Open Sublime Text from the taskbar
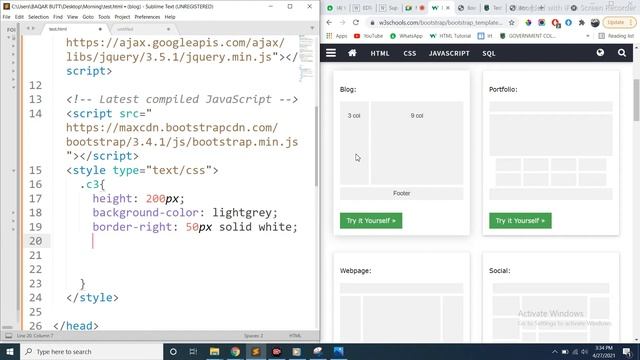Viewport: 640px width, 360px height. 256,351
